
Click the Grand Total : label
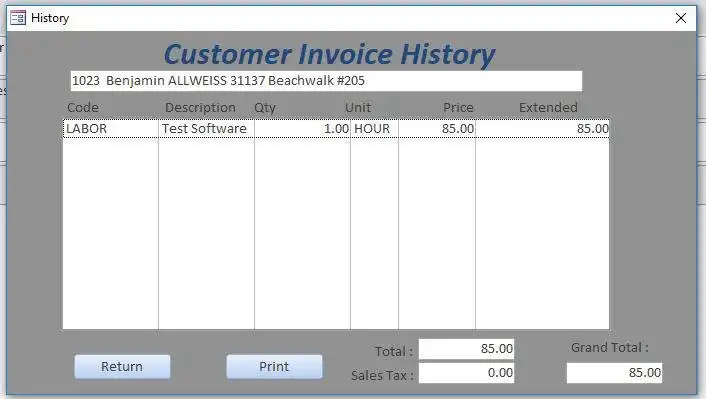pyautogui.click(x=610, y=348)
